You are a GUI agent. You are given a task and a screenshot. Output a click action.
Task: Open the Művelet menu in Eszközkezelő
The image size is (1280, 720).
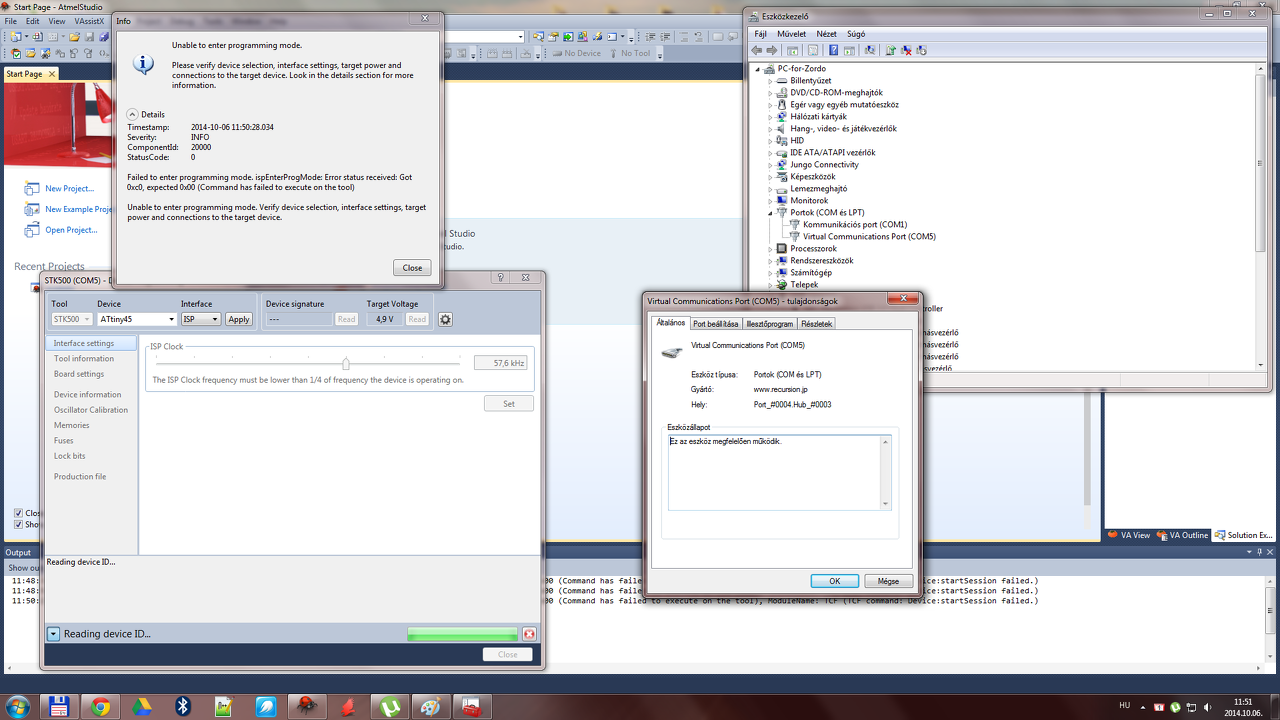click(x=791, y=34)
